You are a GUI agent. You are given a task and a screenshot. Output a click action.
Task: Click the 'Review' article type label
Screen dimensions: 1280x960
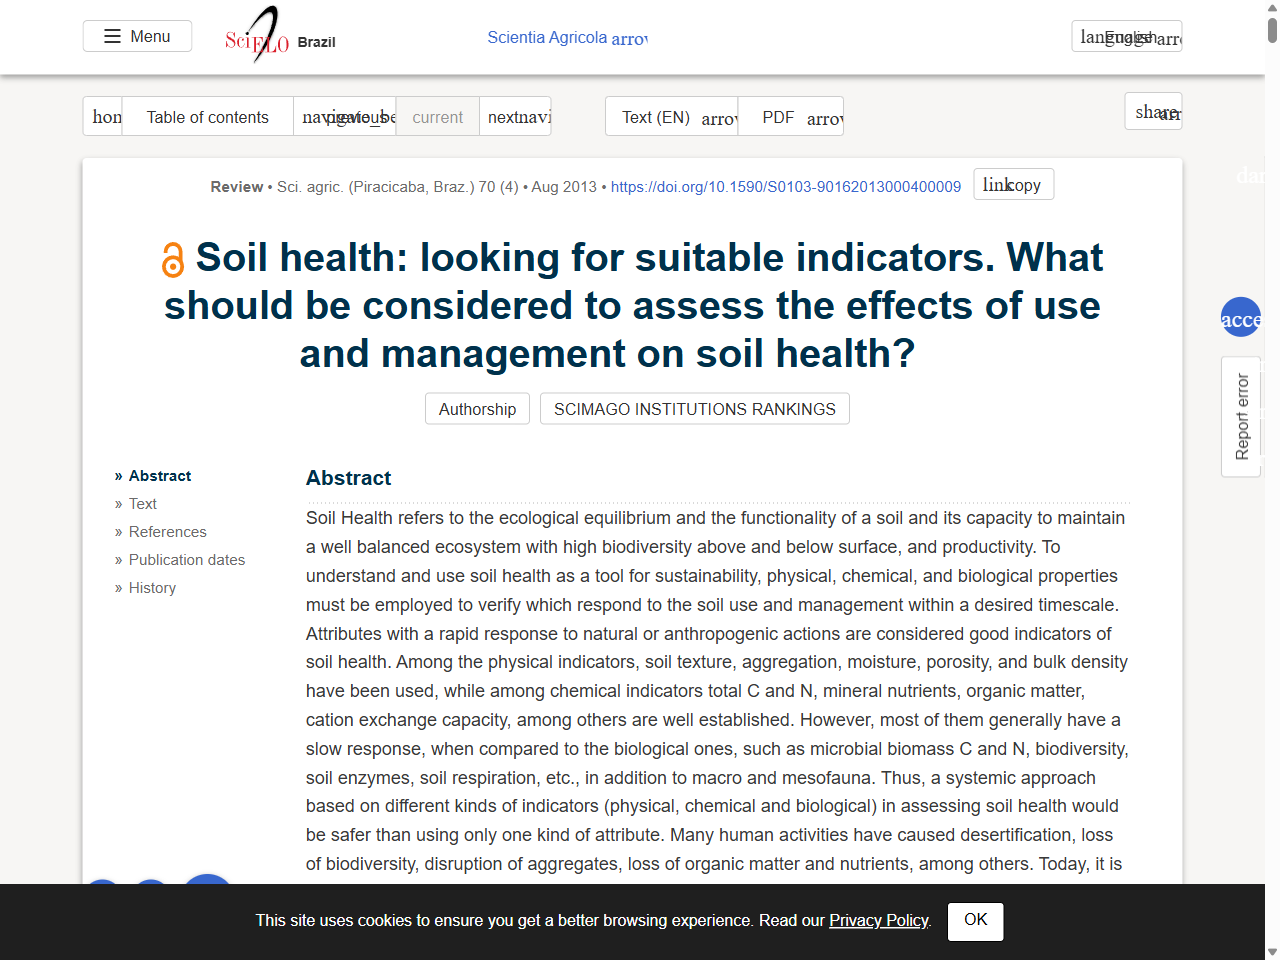tap(237, 187)
